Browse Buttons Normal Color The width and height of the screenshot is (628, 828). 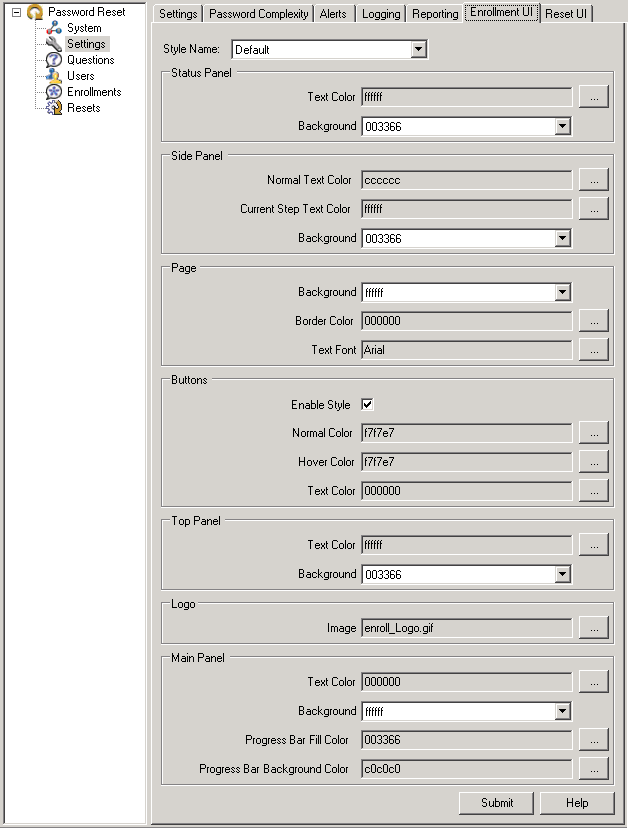[x=594, y=433]
